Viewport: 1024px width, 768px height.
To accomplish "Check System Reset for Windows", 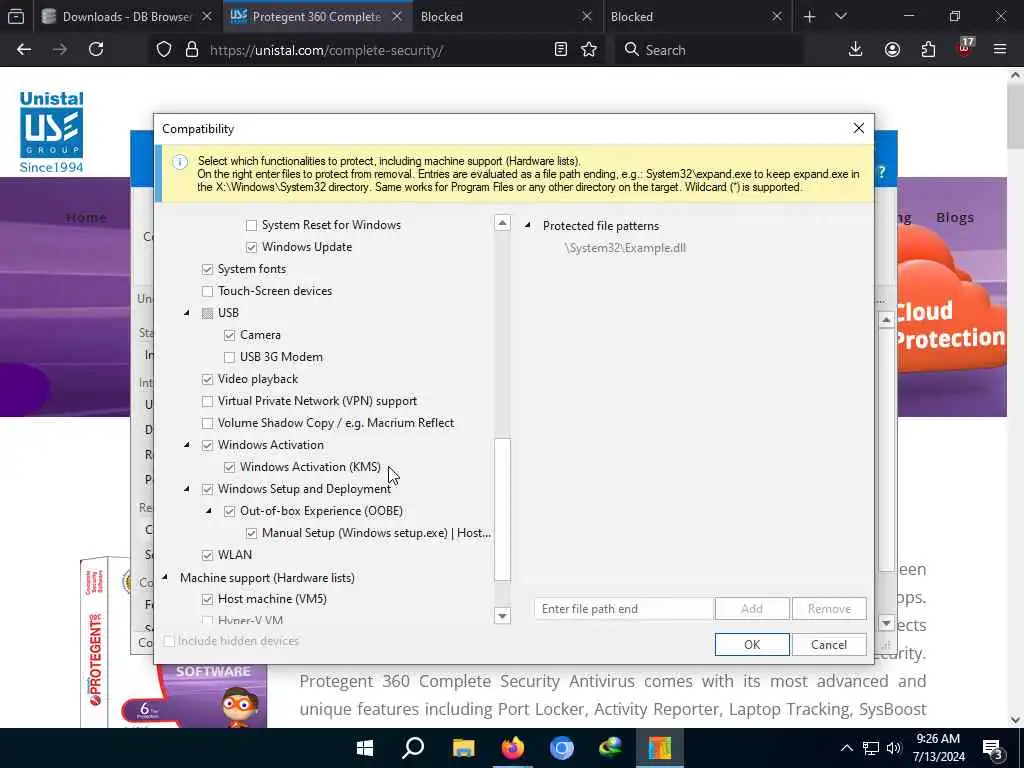I will coord(251,225).
